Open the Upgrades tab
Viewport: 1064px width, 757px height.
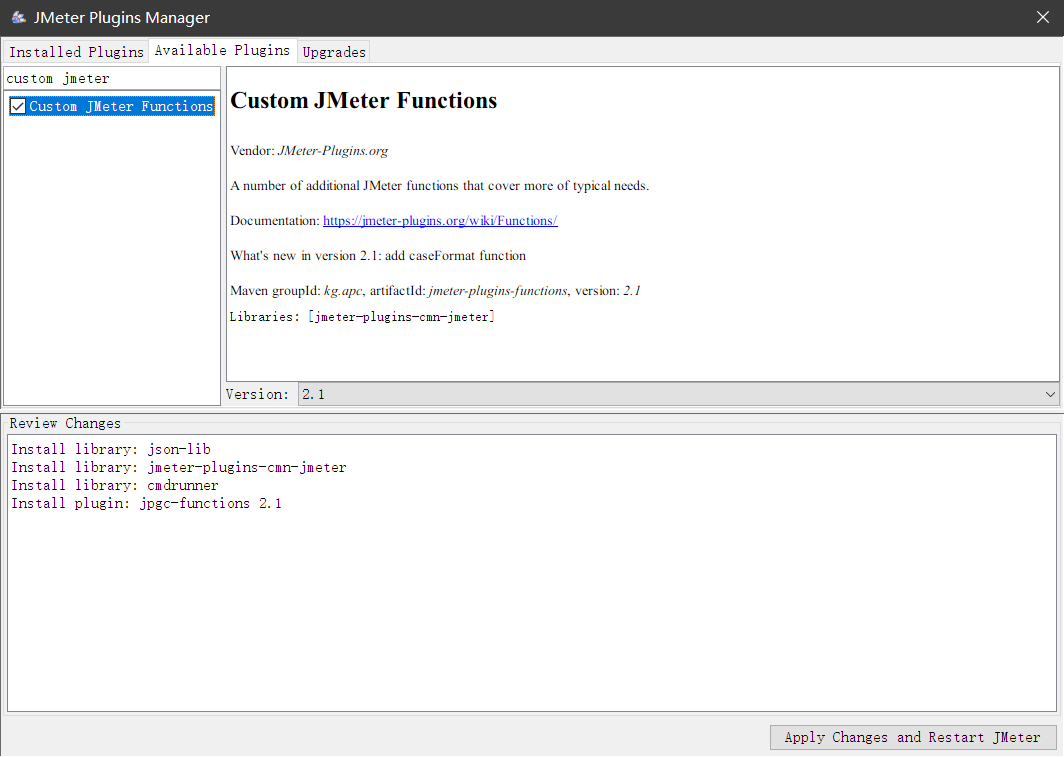pos(333,52)
